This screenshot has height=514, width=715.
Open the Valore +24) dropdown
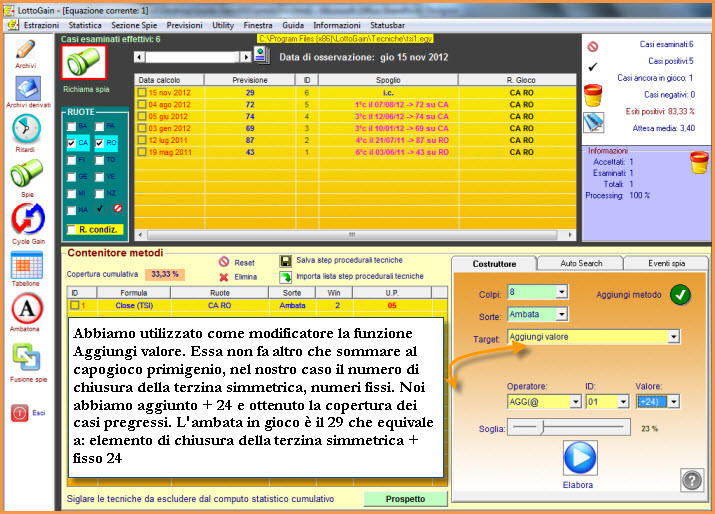674,402
